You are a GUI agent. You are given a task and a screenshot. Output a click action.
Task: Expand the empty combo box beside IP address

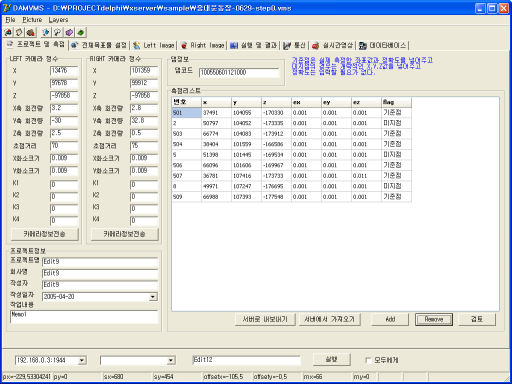pyautogui.click(x=171, y=360)
